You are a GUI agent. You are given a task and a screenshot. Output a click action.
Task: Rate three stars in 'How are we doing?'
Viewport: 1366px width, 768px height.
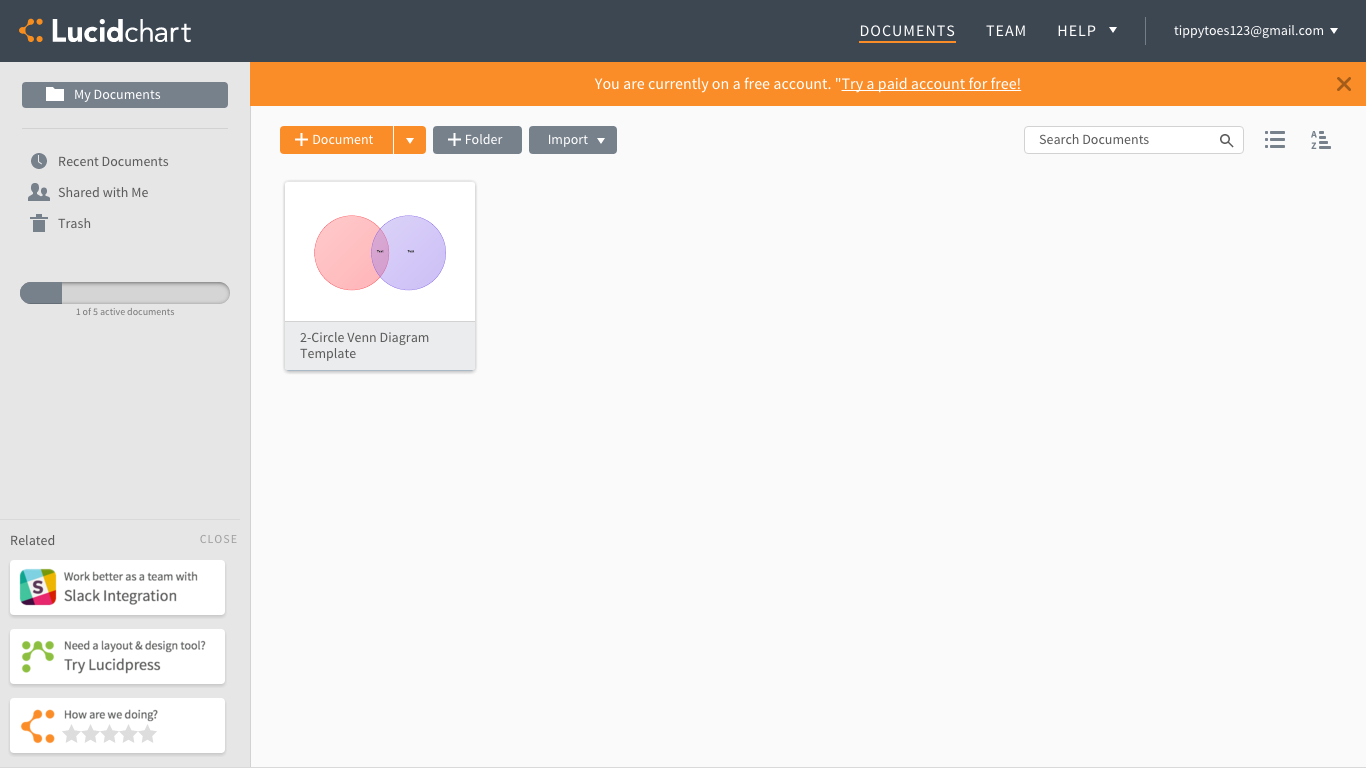tap(110, 734)
